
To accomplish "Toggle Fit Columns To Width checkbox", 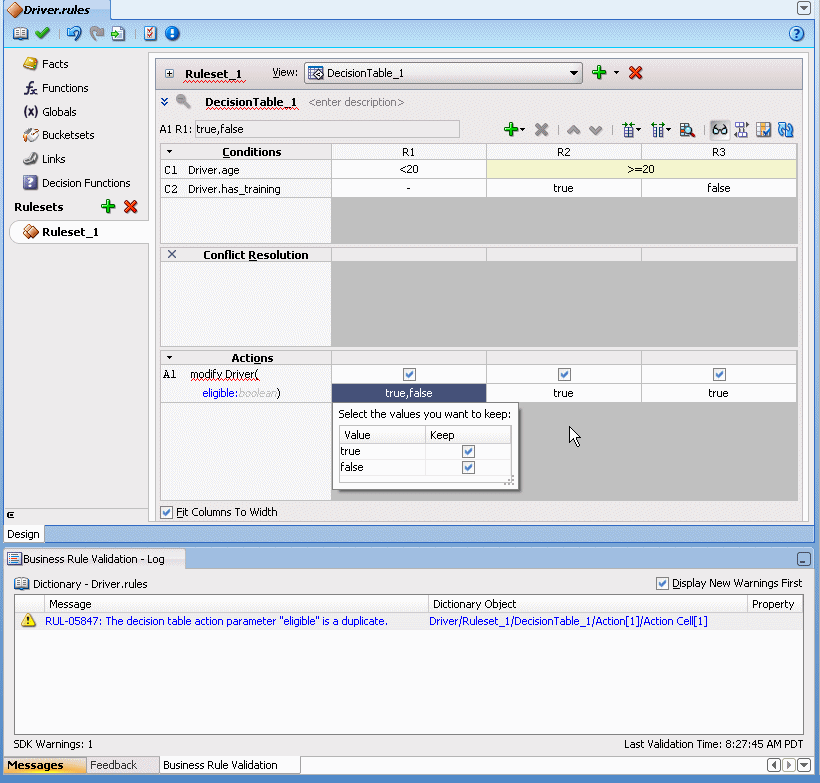I will [x=167, y=512].
